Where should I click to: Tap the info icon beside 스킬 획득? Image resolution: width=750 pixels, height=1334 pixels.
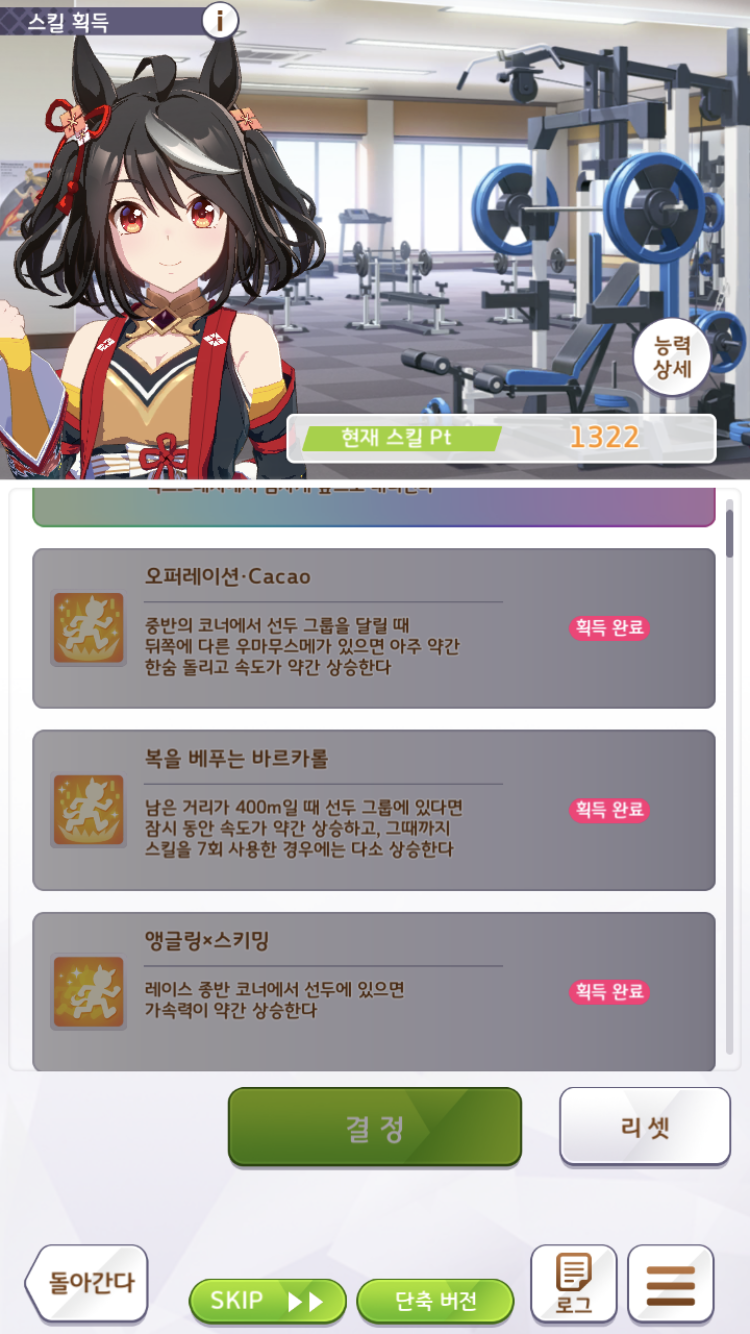click(220, 19)
